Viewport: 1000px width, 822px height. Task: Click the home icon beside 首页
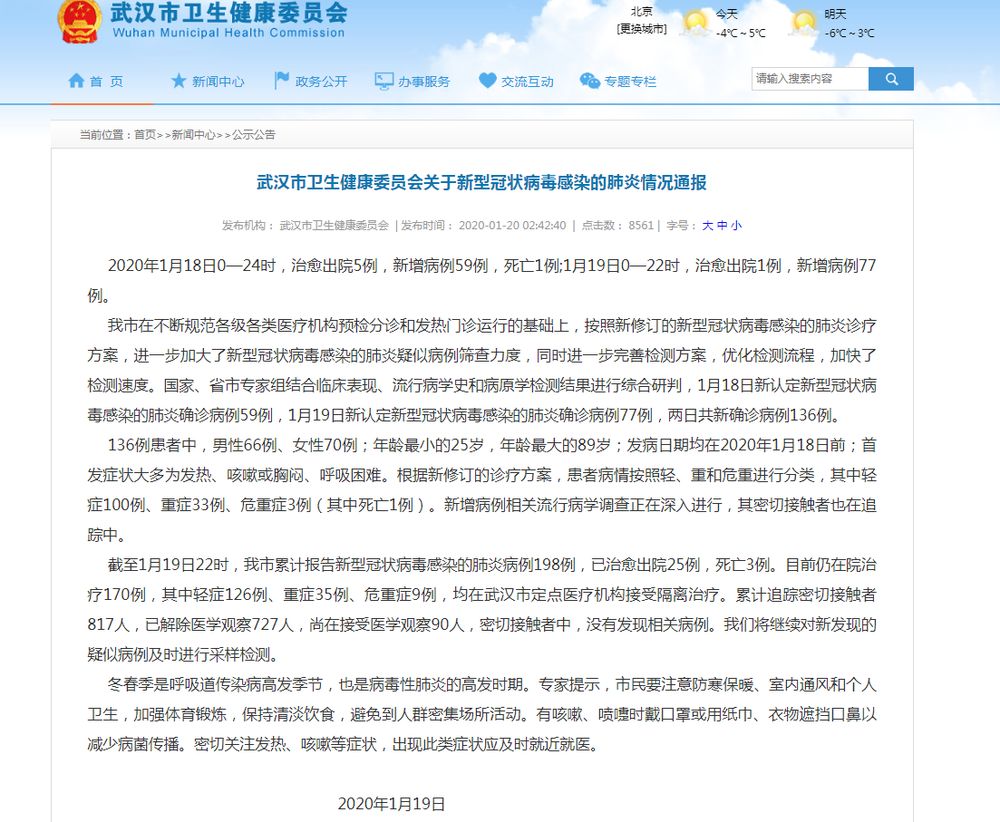76,81
